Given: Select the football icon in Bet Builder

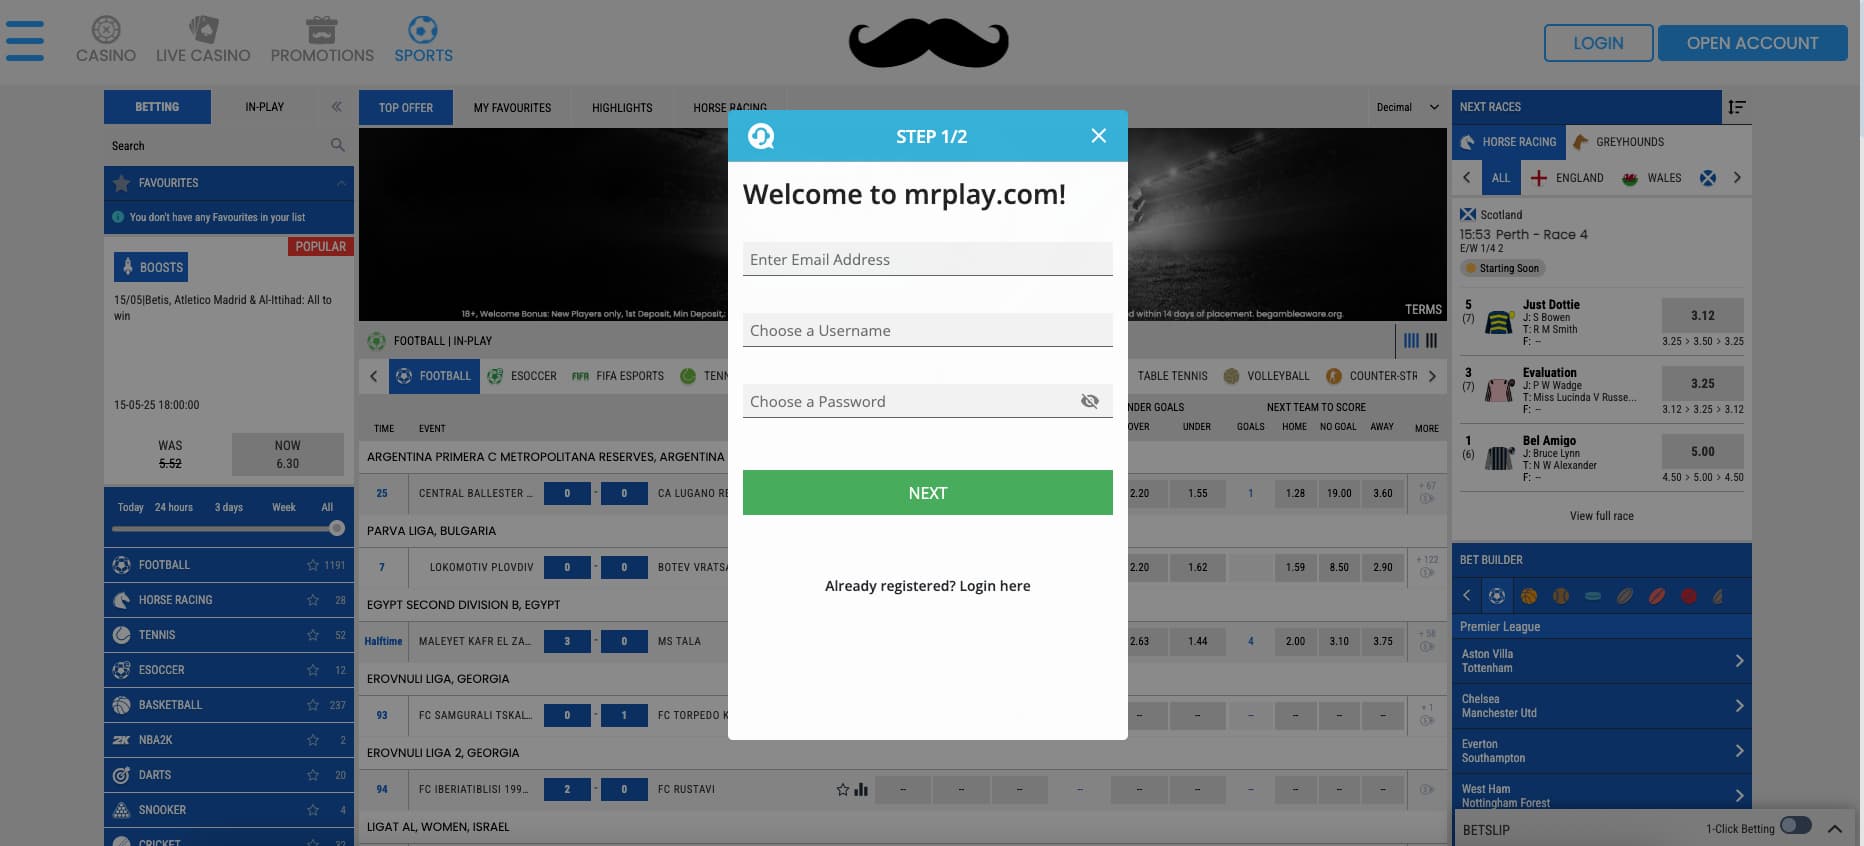Looking at the screenshot, I should pos(1497,596).
